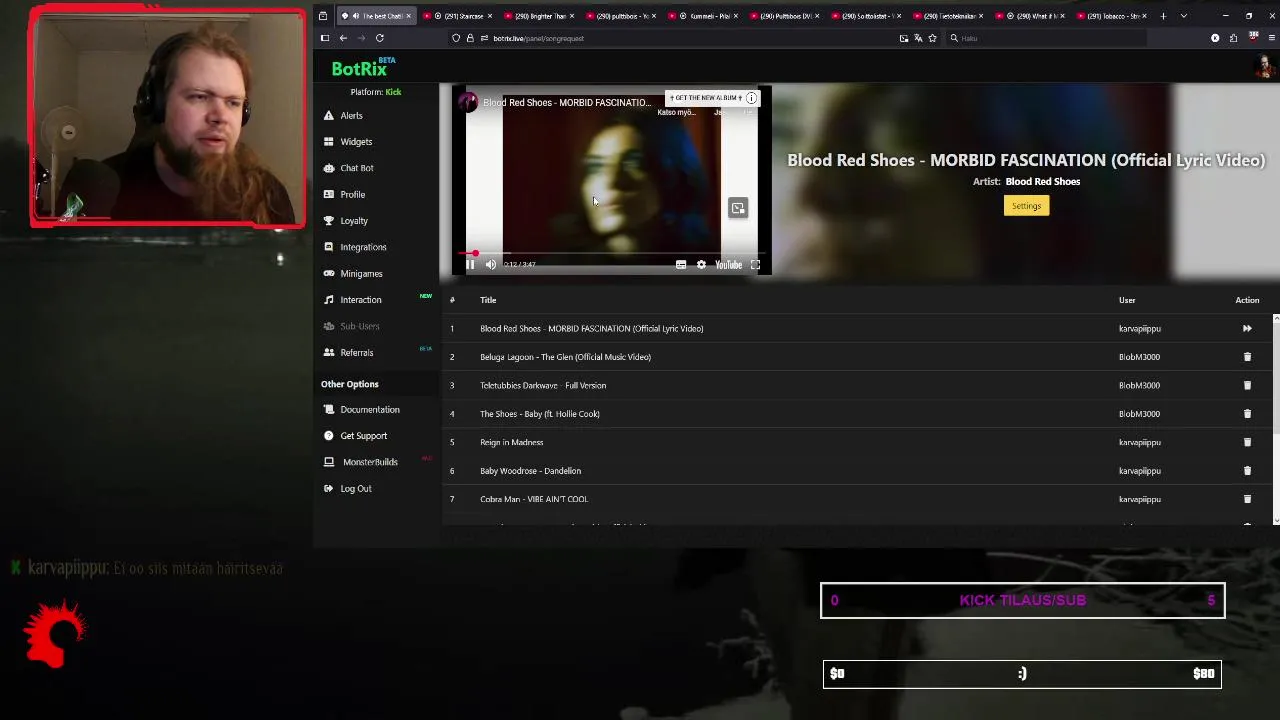Delete Beluga Lagoon - The Glen from queue
The height and width of the screenshot is (720, 1280).
1247,357
